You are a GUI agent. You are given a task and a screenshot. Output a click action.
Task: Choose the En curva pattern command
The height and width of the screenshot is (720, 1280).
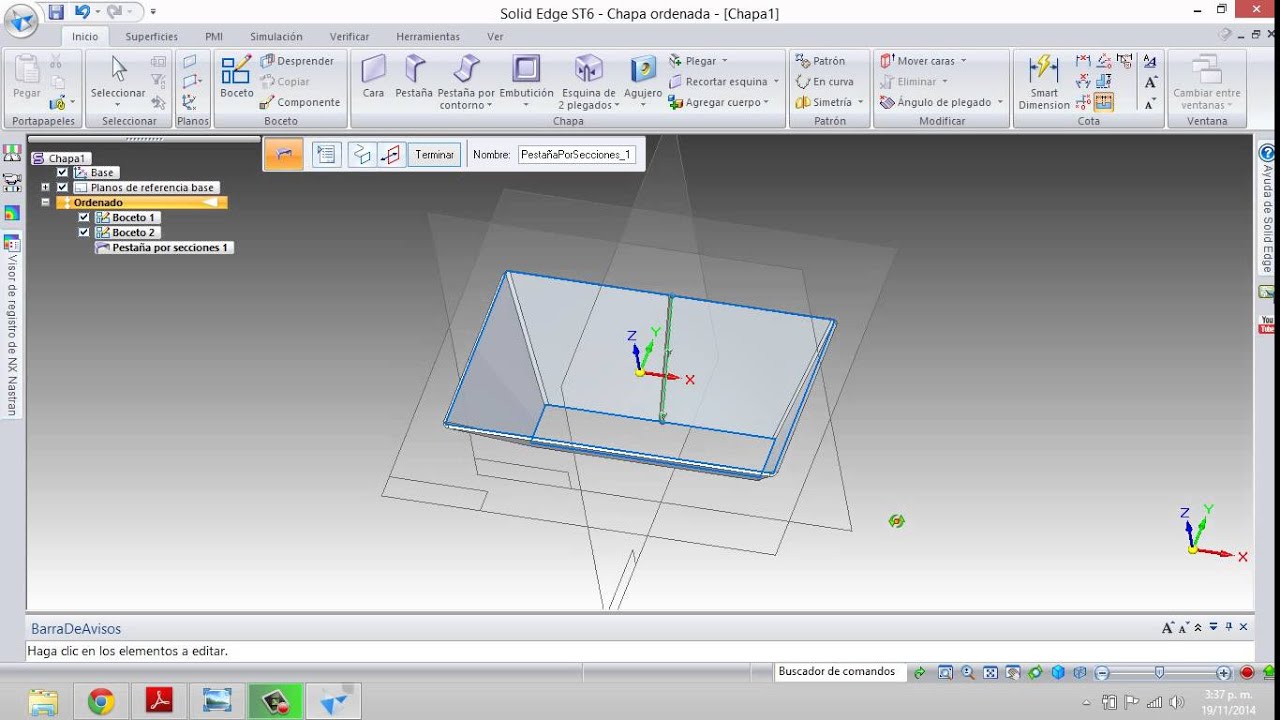824,82
